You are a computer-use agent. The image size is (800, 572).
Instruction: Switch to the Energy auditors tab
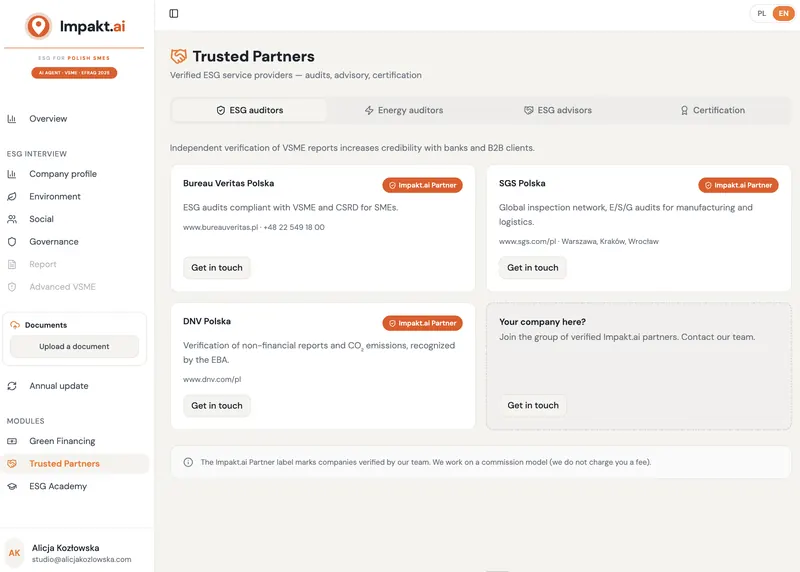(x=404, y=110)
